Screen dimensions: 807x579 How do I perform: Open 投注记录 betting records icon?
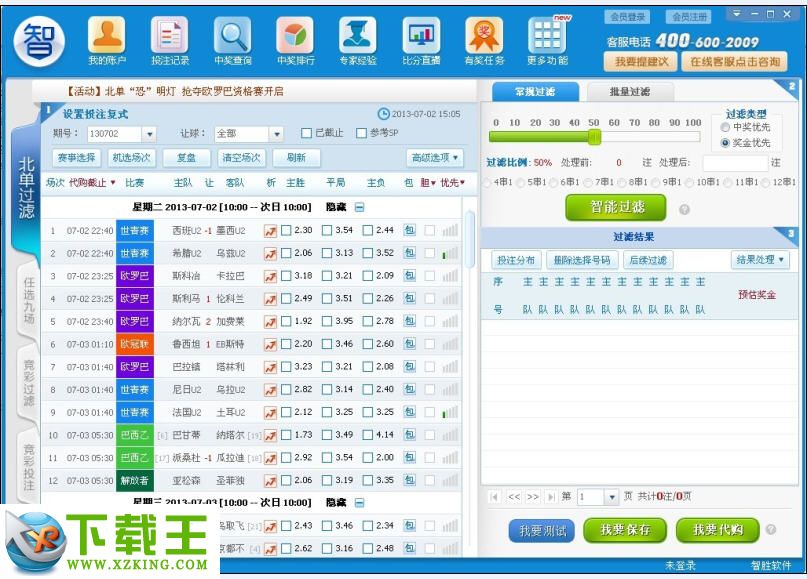169,38
